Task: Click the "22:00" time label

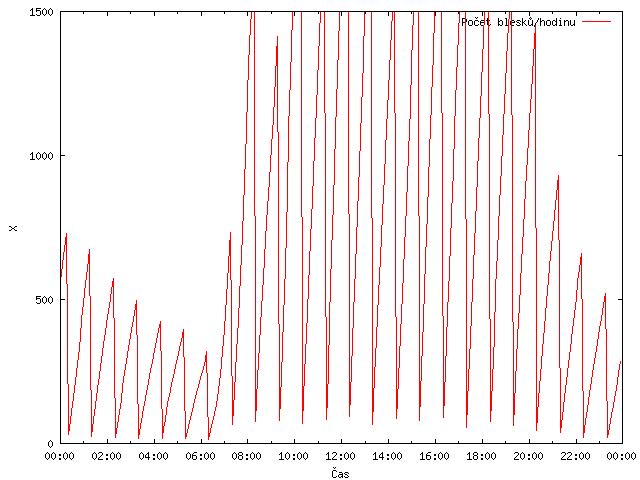Action: [576, 456]
